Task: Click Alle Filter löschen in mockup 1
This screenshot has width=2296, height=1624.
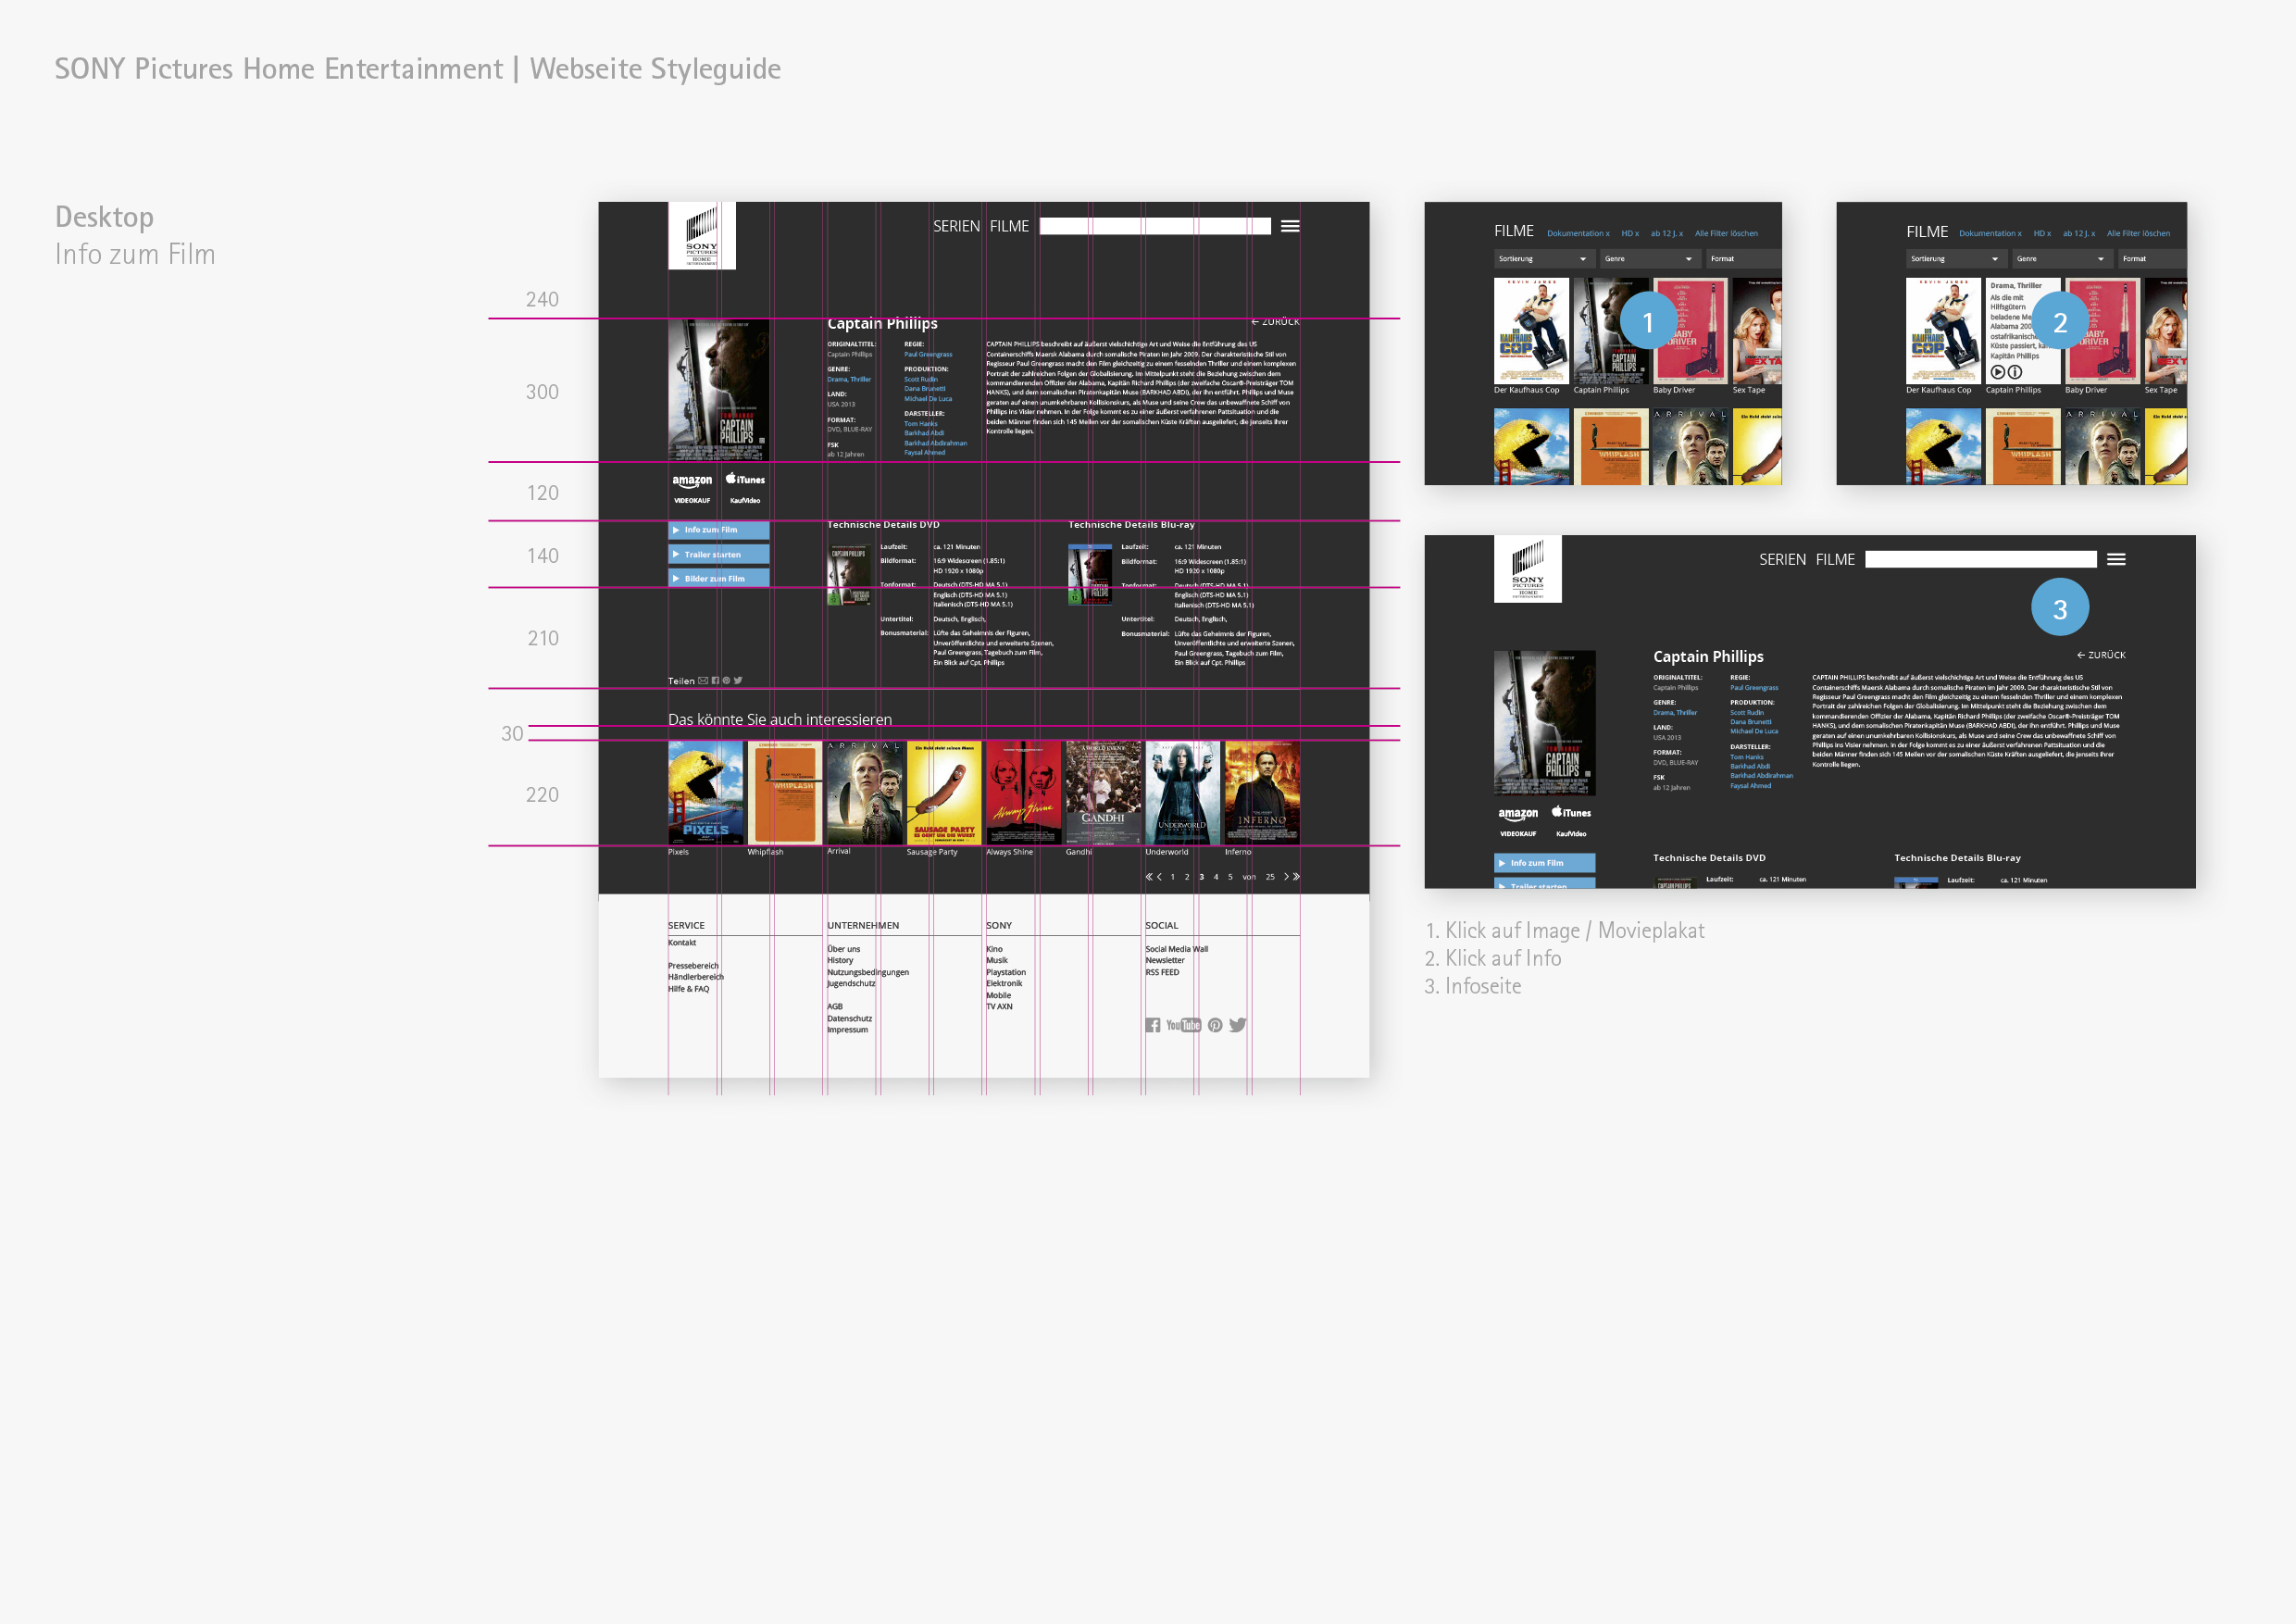Action: [1726, 233]
